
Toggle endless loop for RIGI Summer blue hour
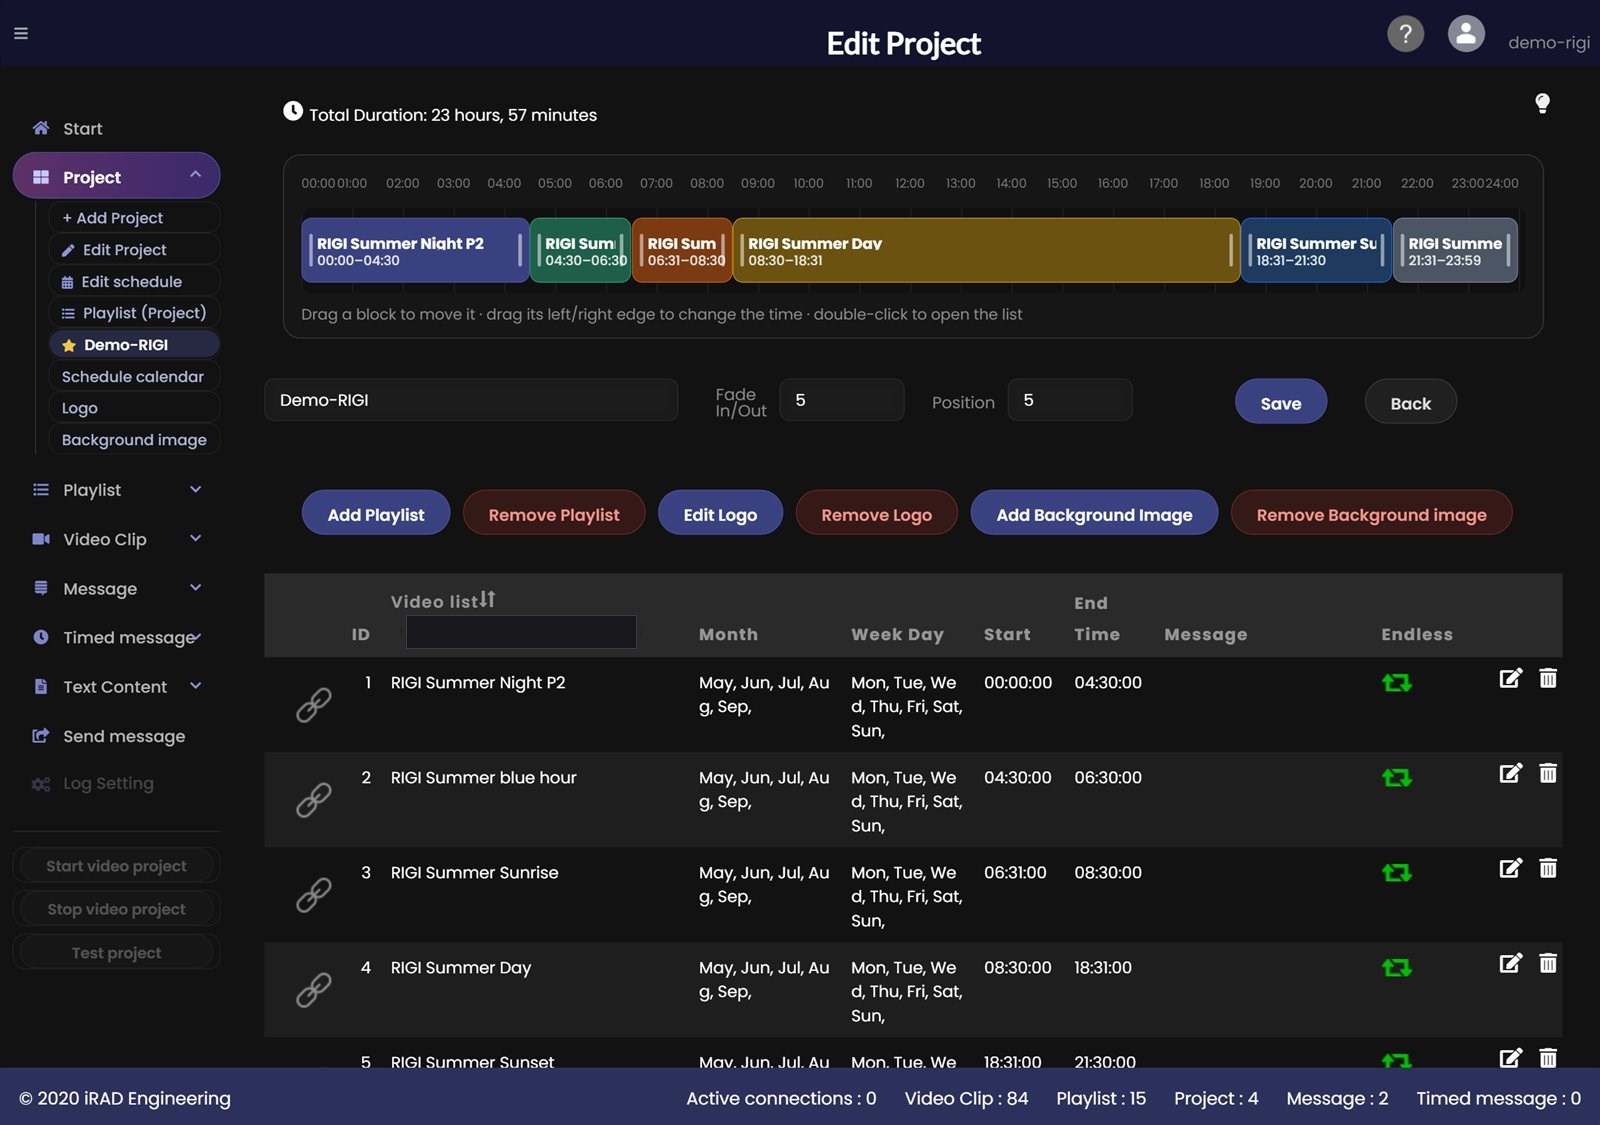[x=1396, y=778]
